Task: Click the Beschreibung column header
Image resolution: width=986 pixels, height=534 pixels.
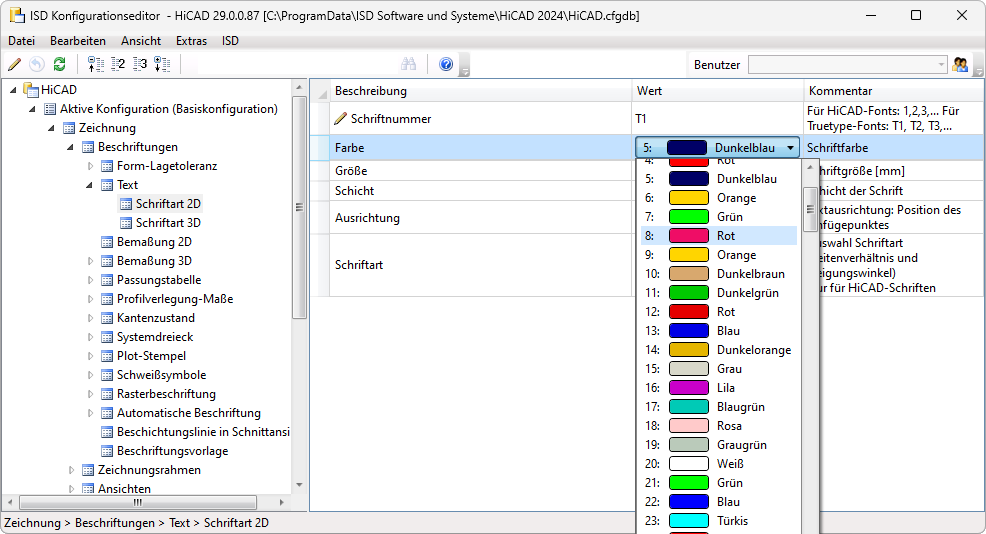Action: tap(480, 91)
